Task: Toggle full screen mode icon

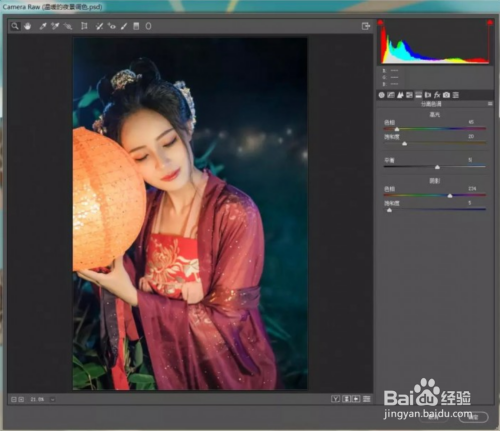Action: click(366, 26)
